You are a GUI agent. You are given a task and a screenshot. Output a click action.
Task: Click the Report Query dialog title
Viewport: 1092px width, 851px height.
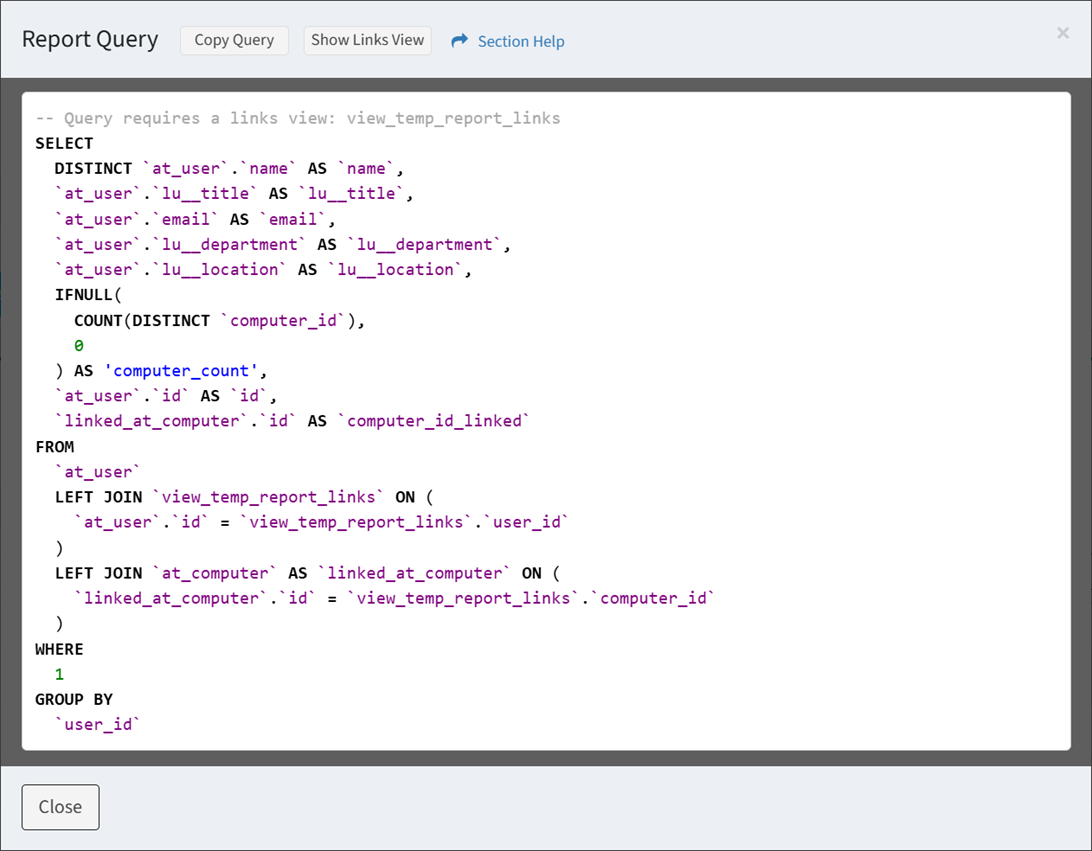(x=90, y=40)
